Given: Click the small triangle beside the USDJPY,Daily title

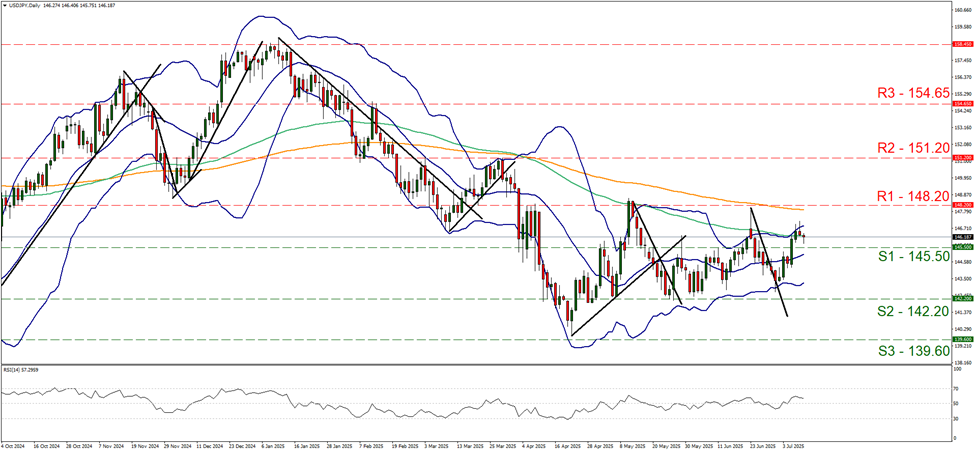Looking at the screenshot, I should [x=5, y=5].
